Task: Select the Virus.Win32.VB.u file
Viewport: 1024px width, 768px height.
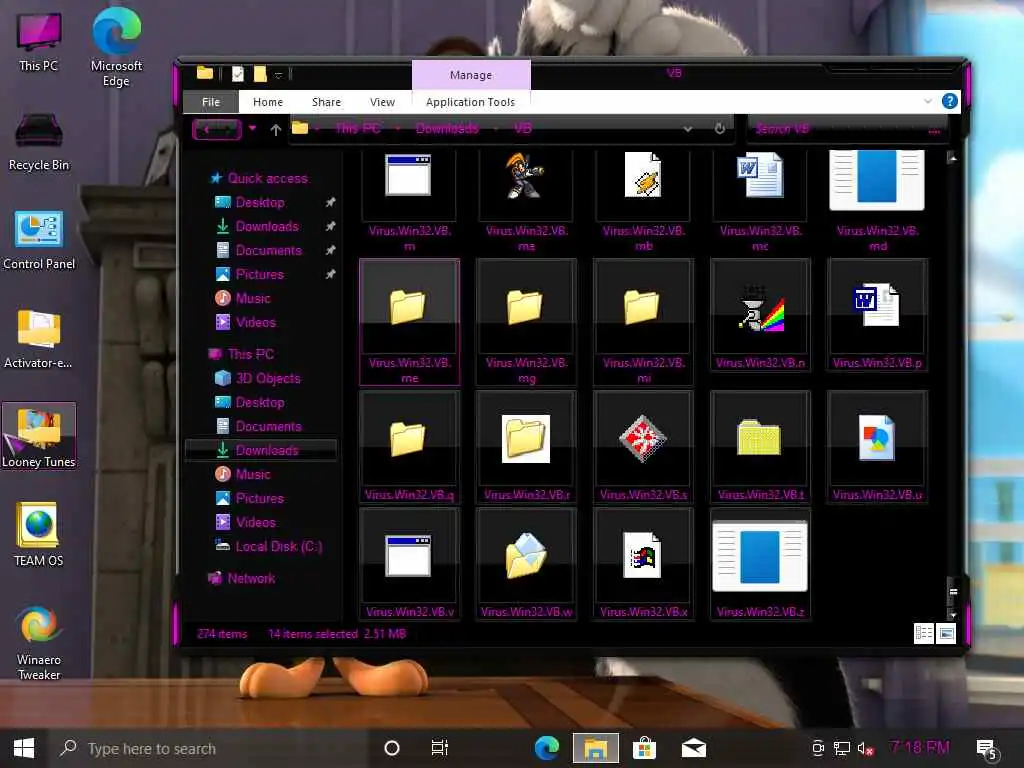Action: pos(877,447)
